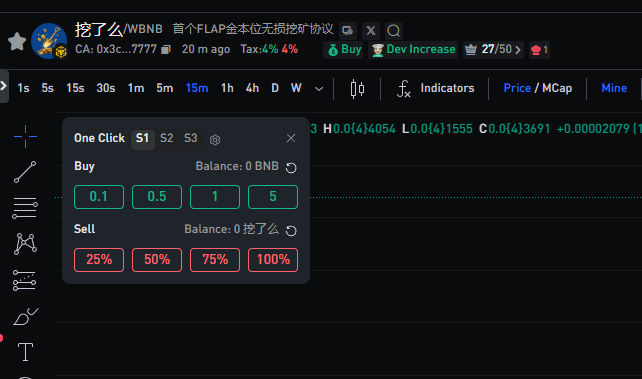Select the D daily timeframe
Screen dimensions: 642x379
(275, 88)
